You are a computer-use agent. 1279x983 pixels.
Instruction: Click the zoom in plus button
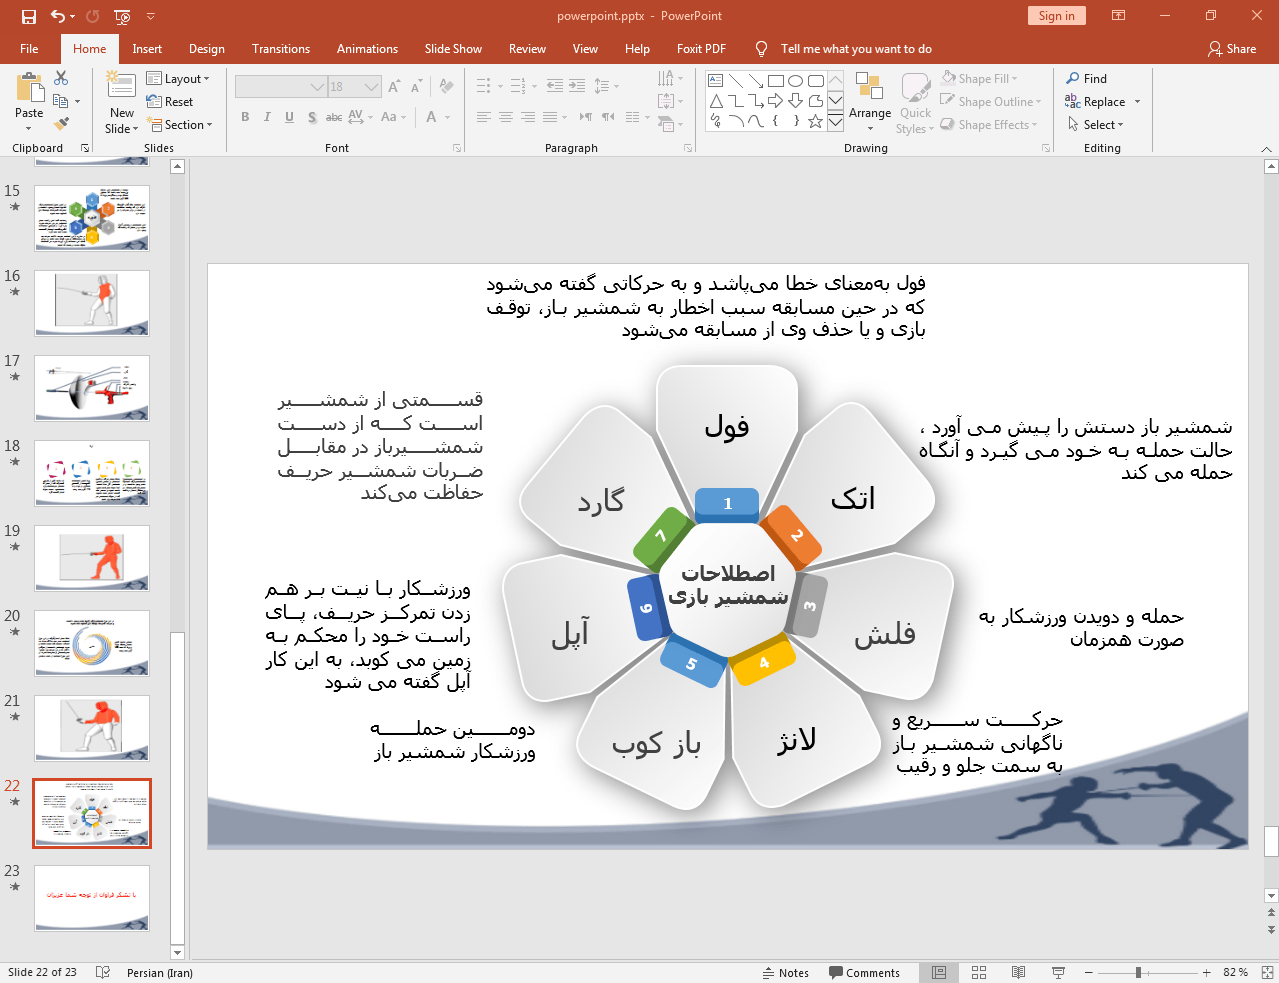click(1207, 973)
